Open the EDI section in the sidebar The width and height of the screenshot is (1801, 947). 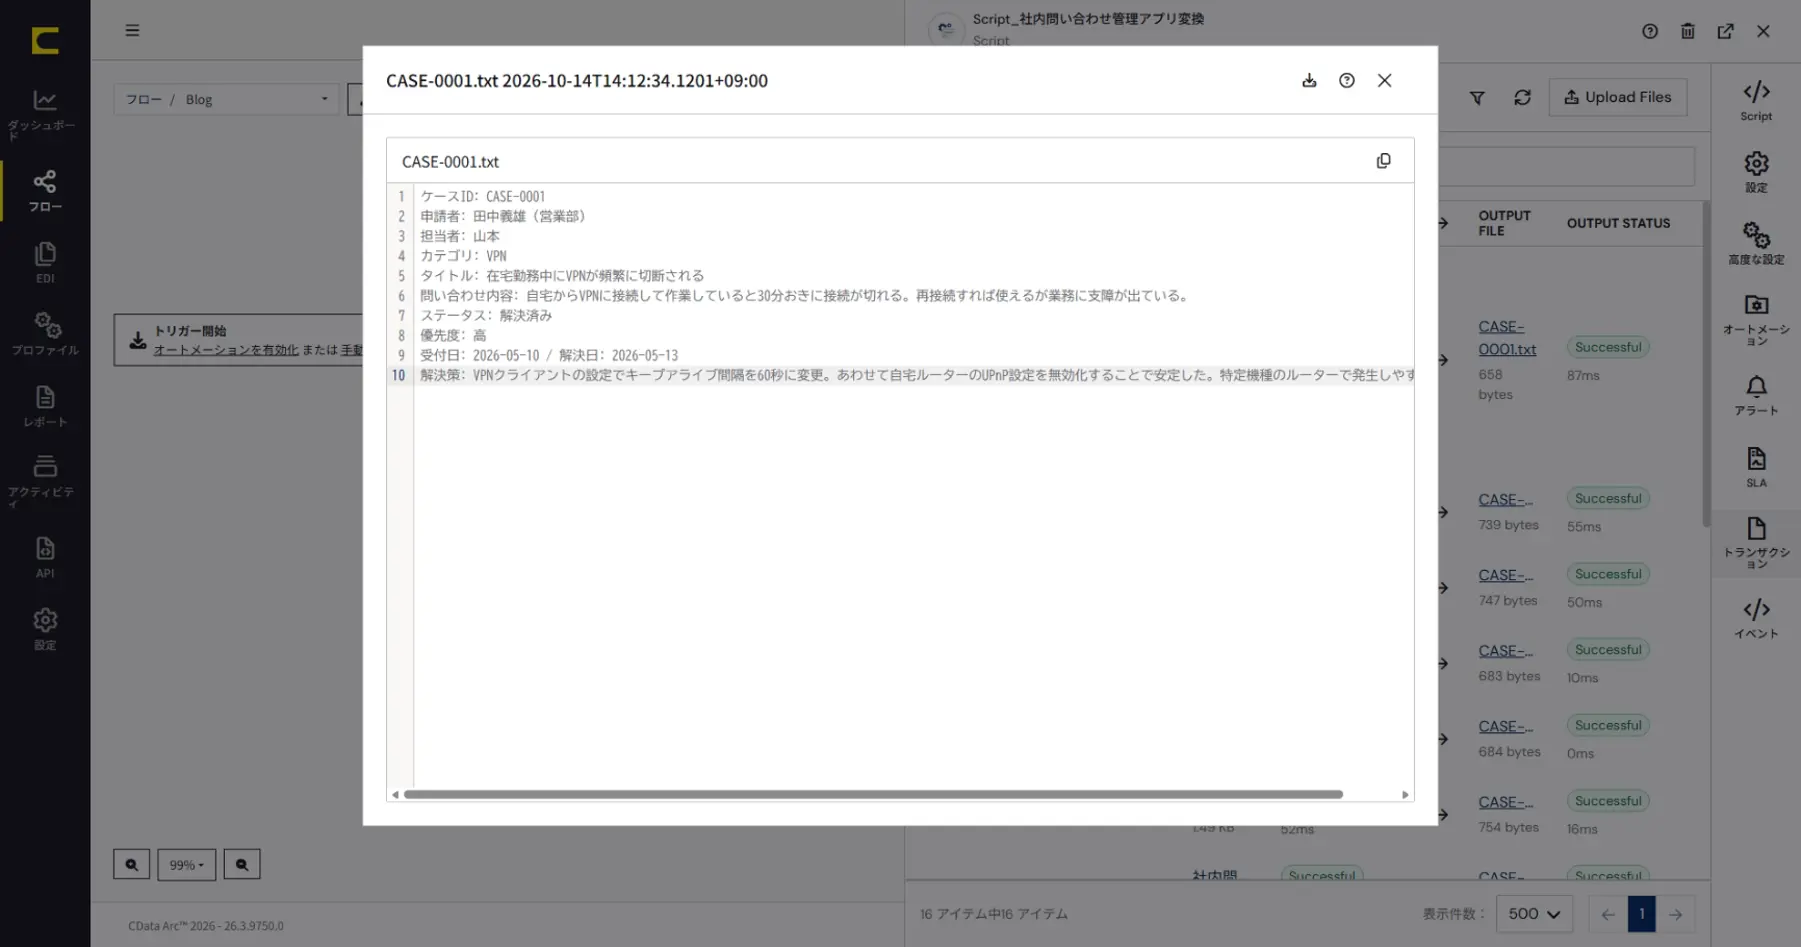[x=44, y=262]
